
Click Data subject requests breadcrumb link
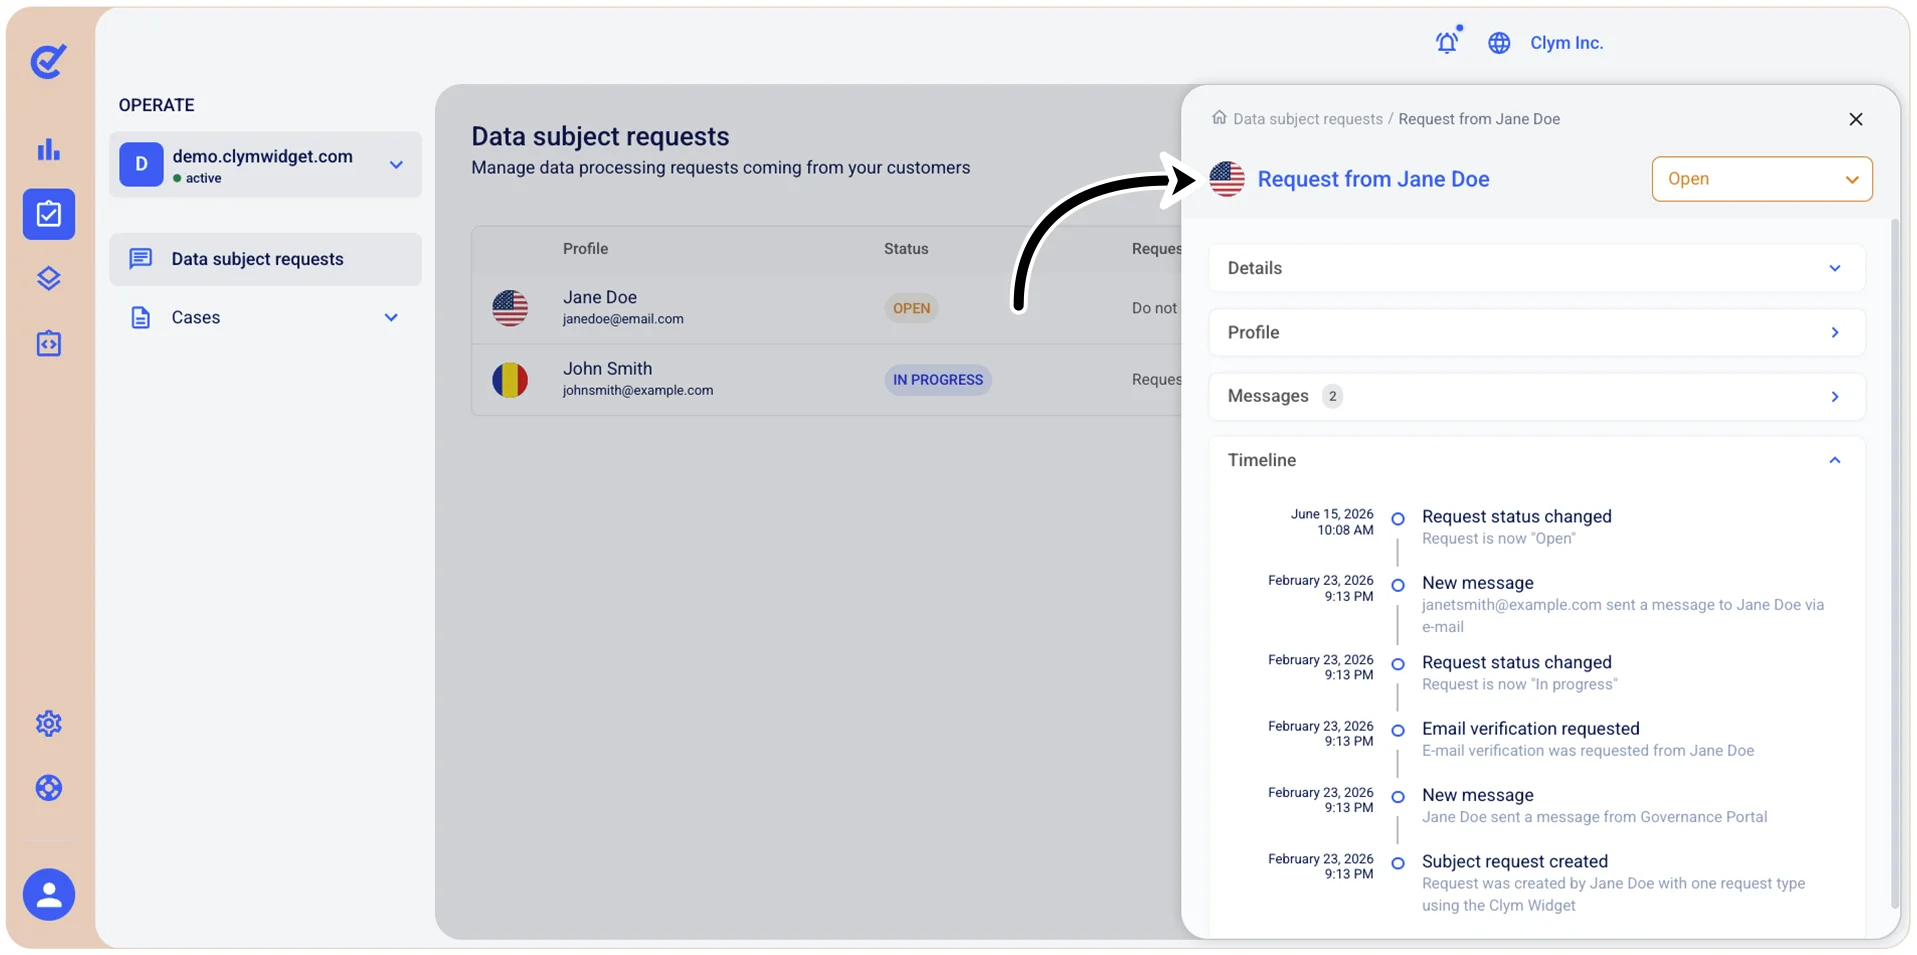click(1308, 119)
